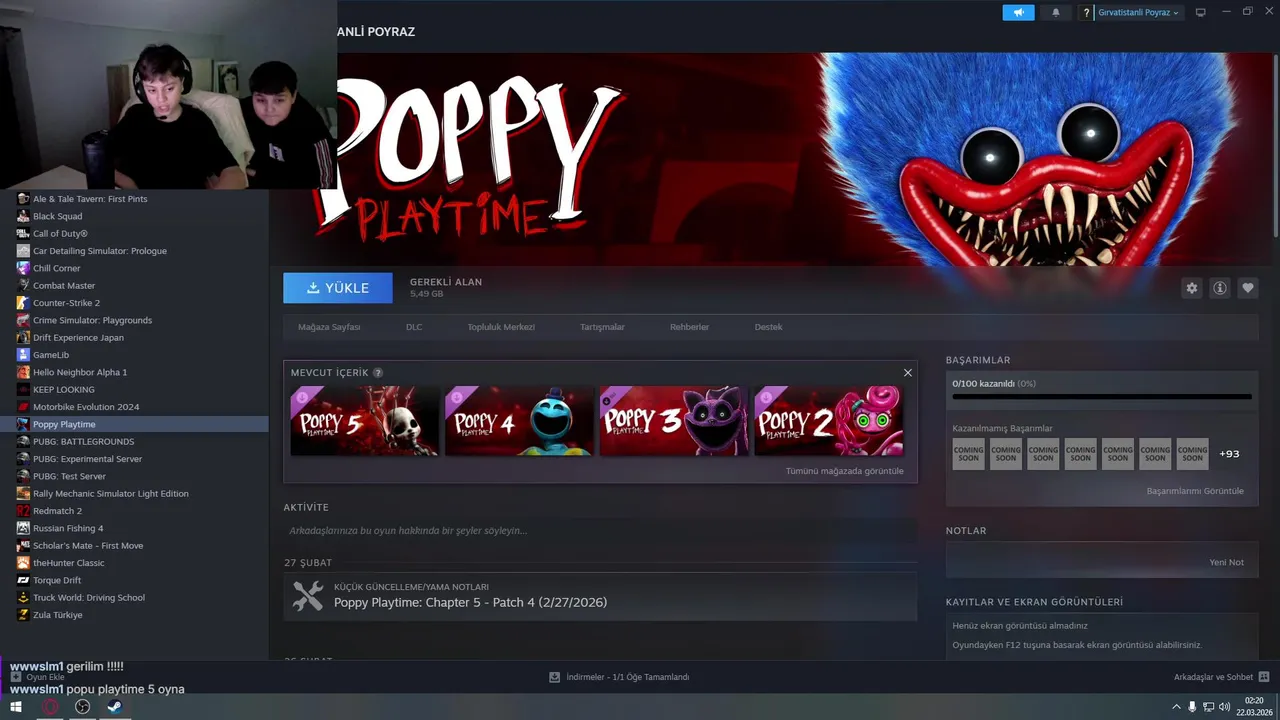Click Başarımlarımı Görüntüle link
Viewport: 1280px width, 720px height.
pyautogui.click(x=1195, y=491)
